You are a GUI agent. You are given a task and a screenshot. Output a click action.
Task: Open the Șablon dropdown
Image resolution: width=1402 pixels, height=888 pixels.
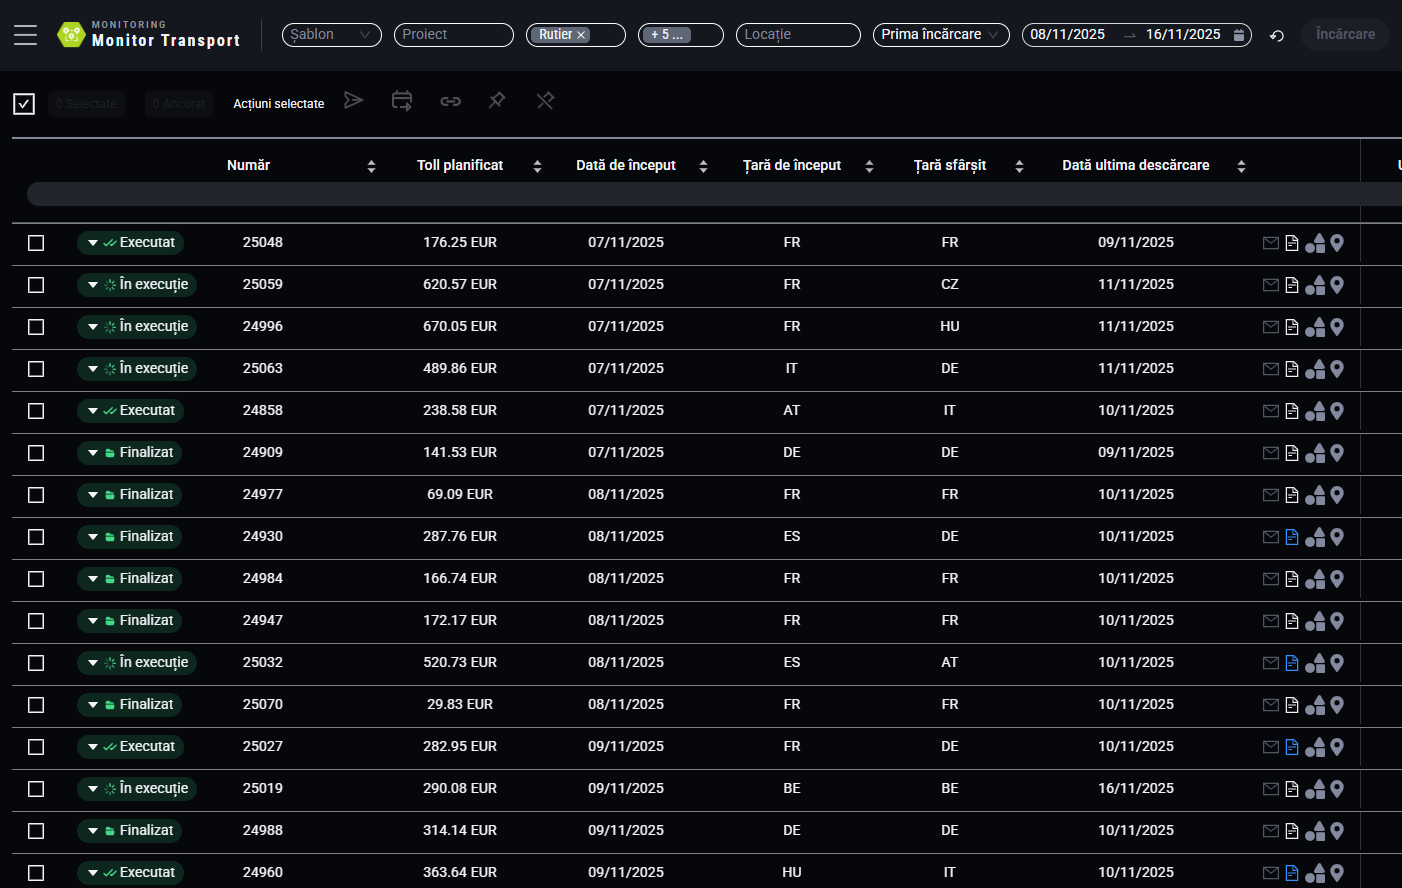331,34
